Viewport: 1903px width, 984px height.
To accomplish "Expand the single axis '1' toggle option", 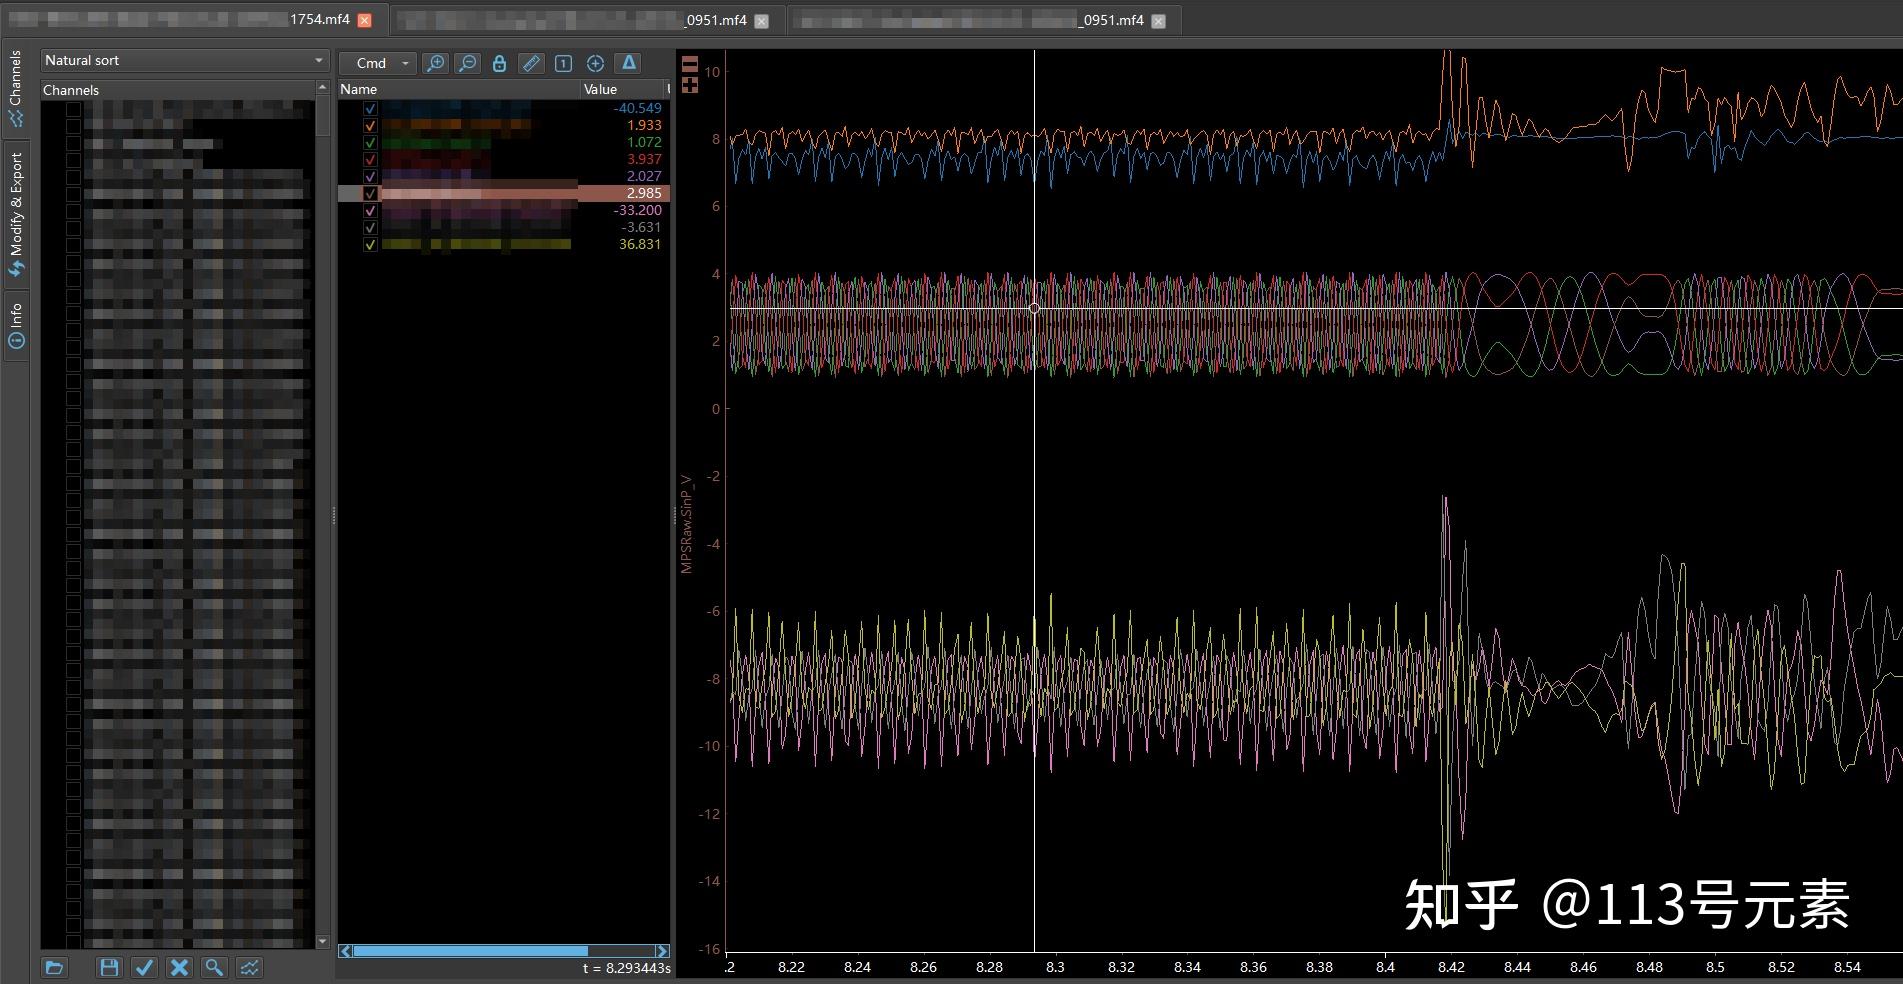I will 562,63.
